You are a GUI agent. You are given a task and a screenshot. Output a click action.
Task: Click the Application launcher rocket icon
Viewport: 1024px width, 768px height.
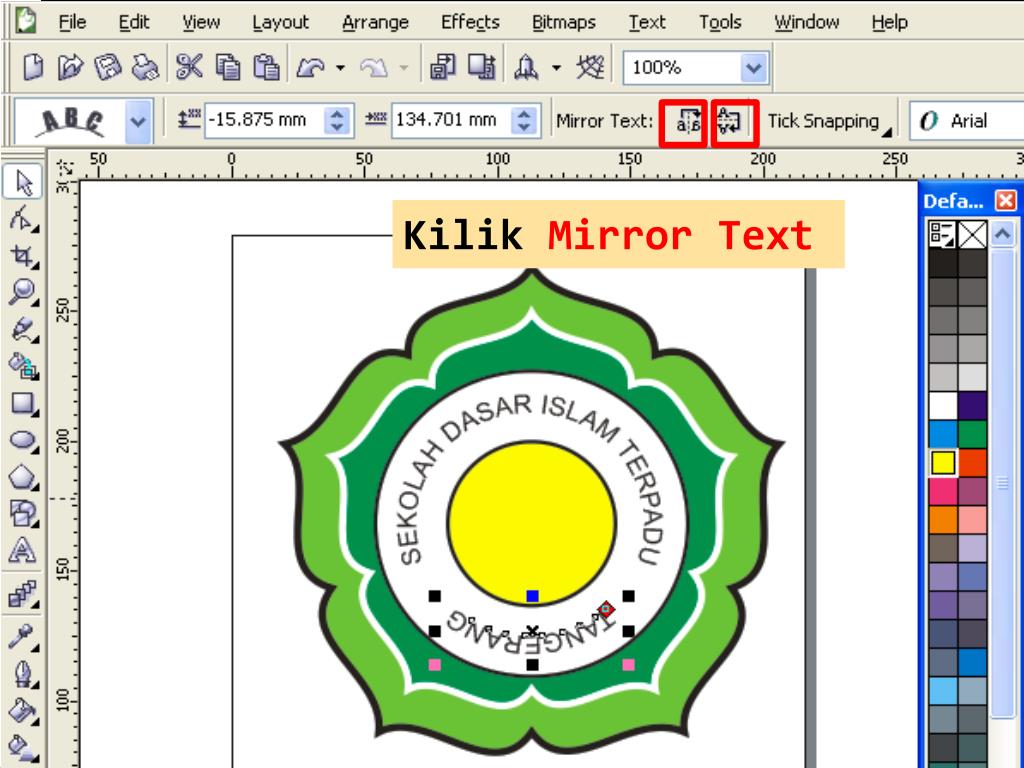tap(526, 67)
